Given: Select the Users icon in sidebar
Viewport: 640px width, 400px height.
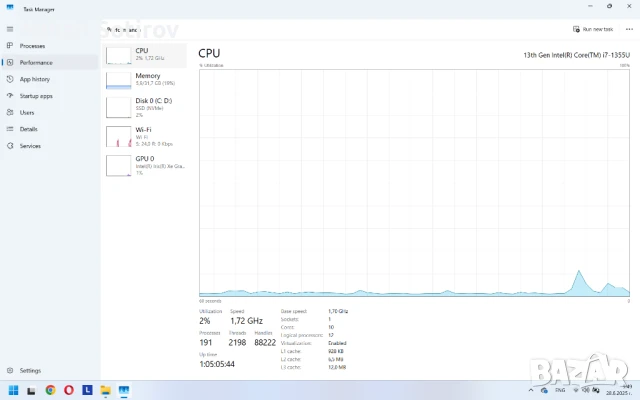Looking at the screenshot, I should (10, 112).
